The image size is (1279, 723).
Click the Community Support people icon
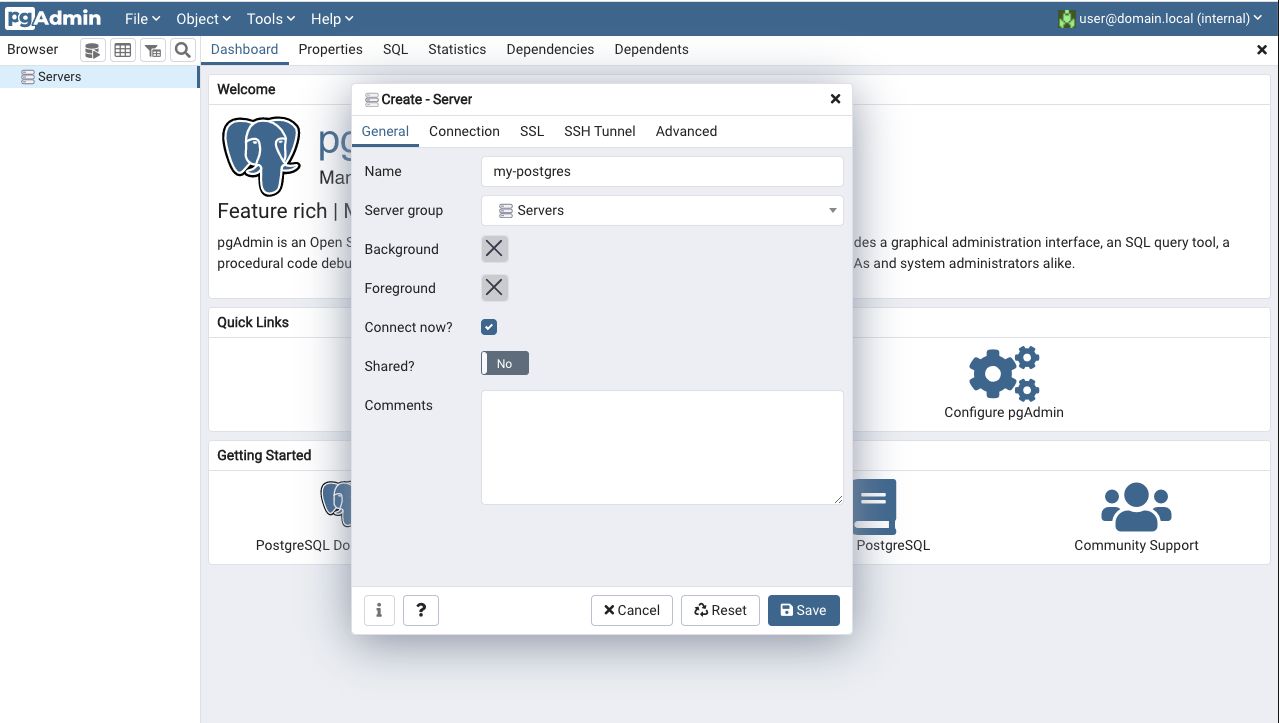point(1136,507)
